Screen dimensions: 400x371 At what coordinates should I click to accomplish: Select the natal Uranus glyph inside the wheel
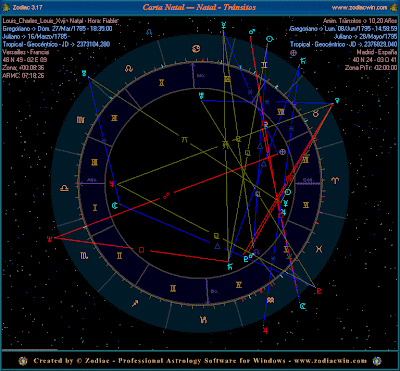tap(201, 95)
